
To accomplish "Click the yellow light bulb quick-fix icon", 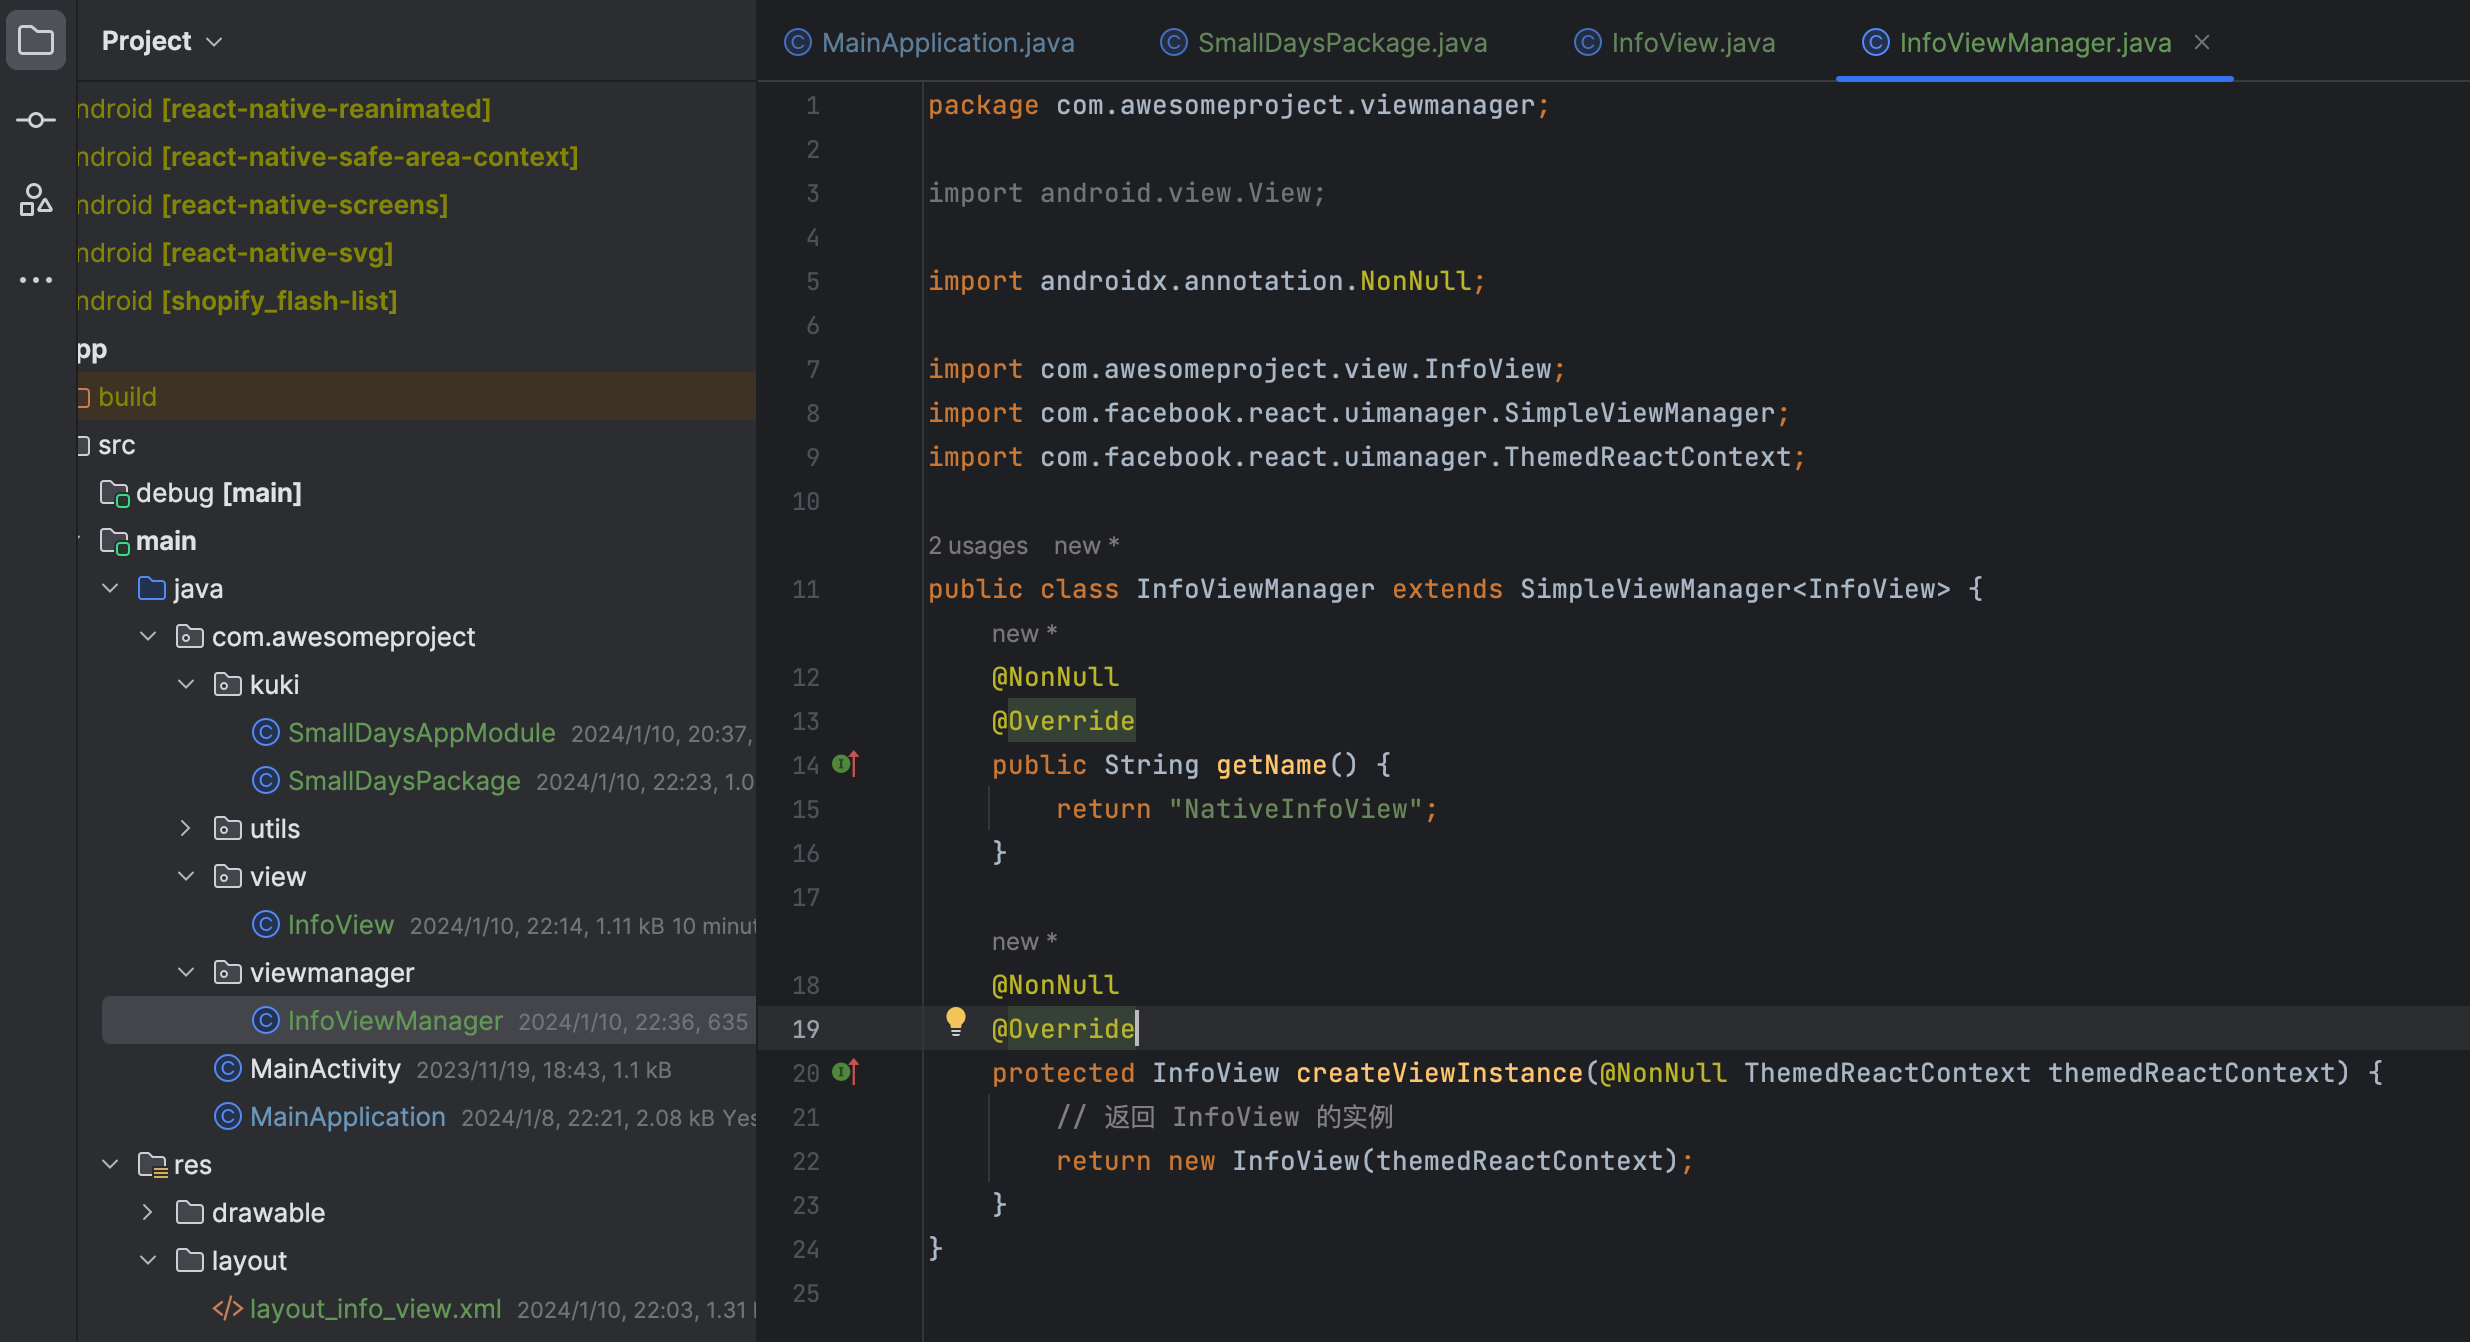I will [x=956, y=1022].
